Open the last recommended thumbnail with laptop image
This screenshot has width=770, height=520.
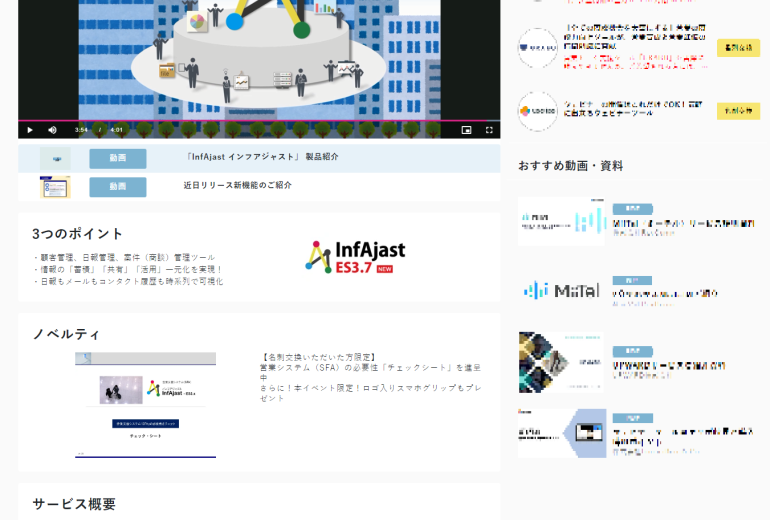click(x=562, y=433)
